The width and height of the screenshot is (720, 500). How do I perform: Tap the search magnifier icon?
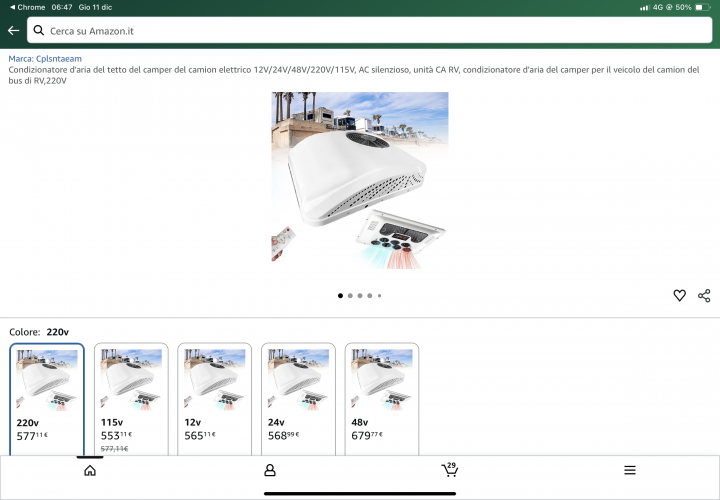pos(39,30)
